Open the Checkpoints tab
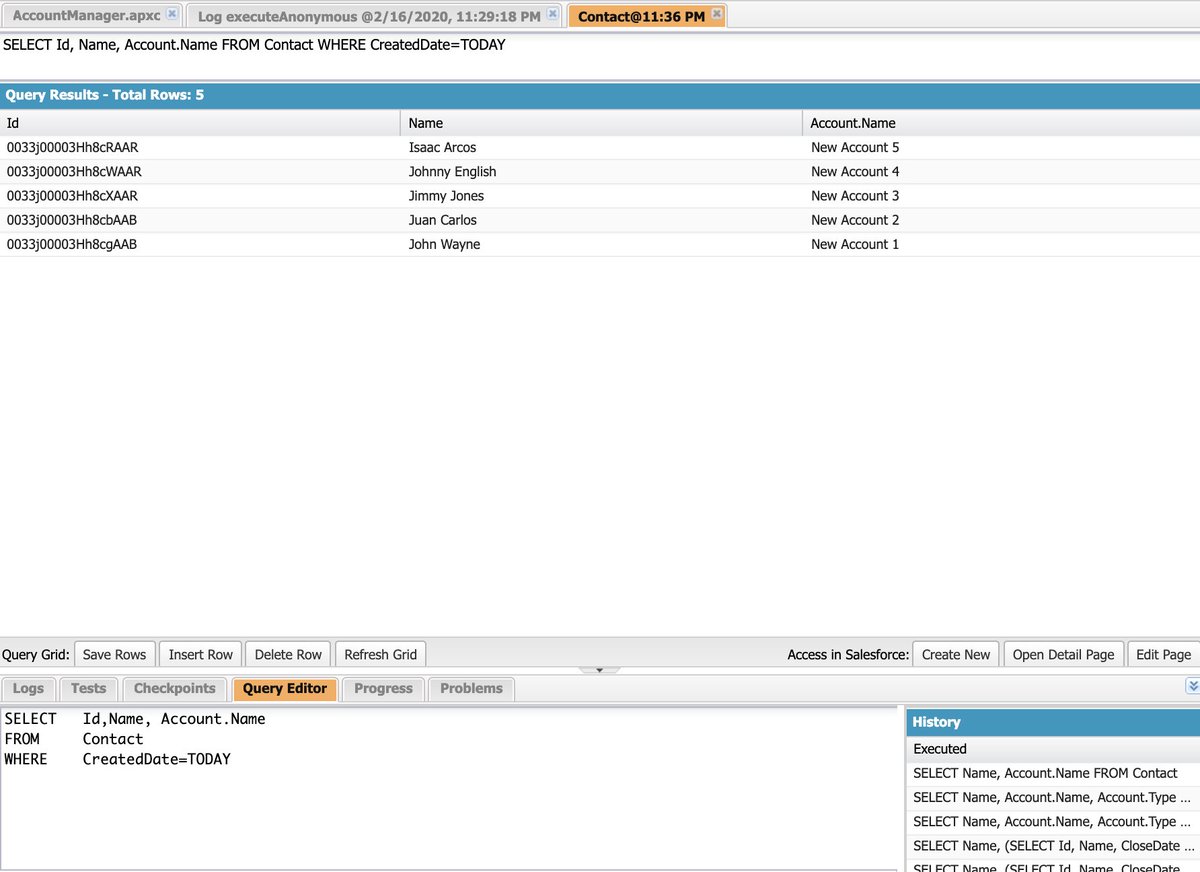The width and height of the screenshot is (1200, 872). point(175,688)
